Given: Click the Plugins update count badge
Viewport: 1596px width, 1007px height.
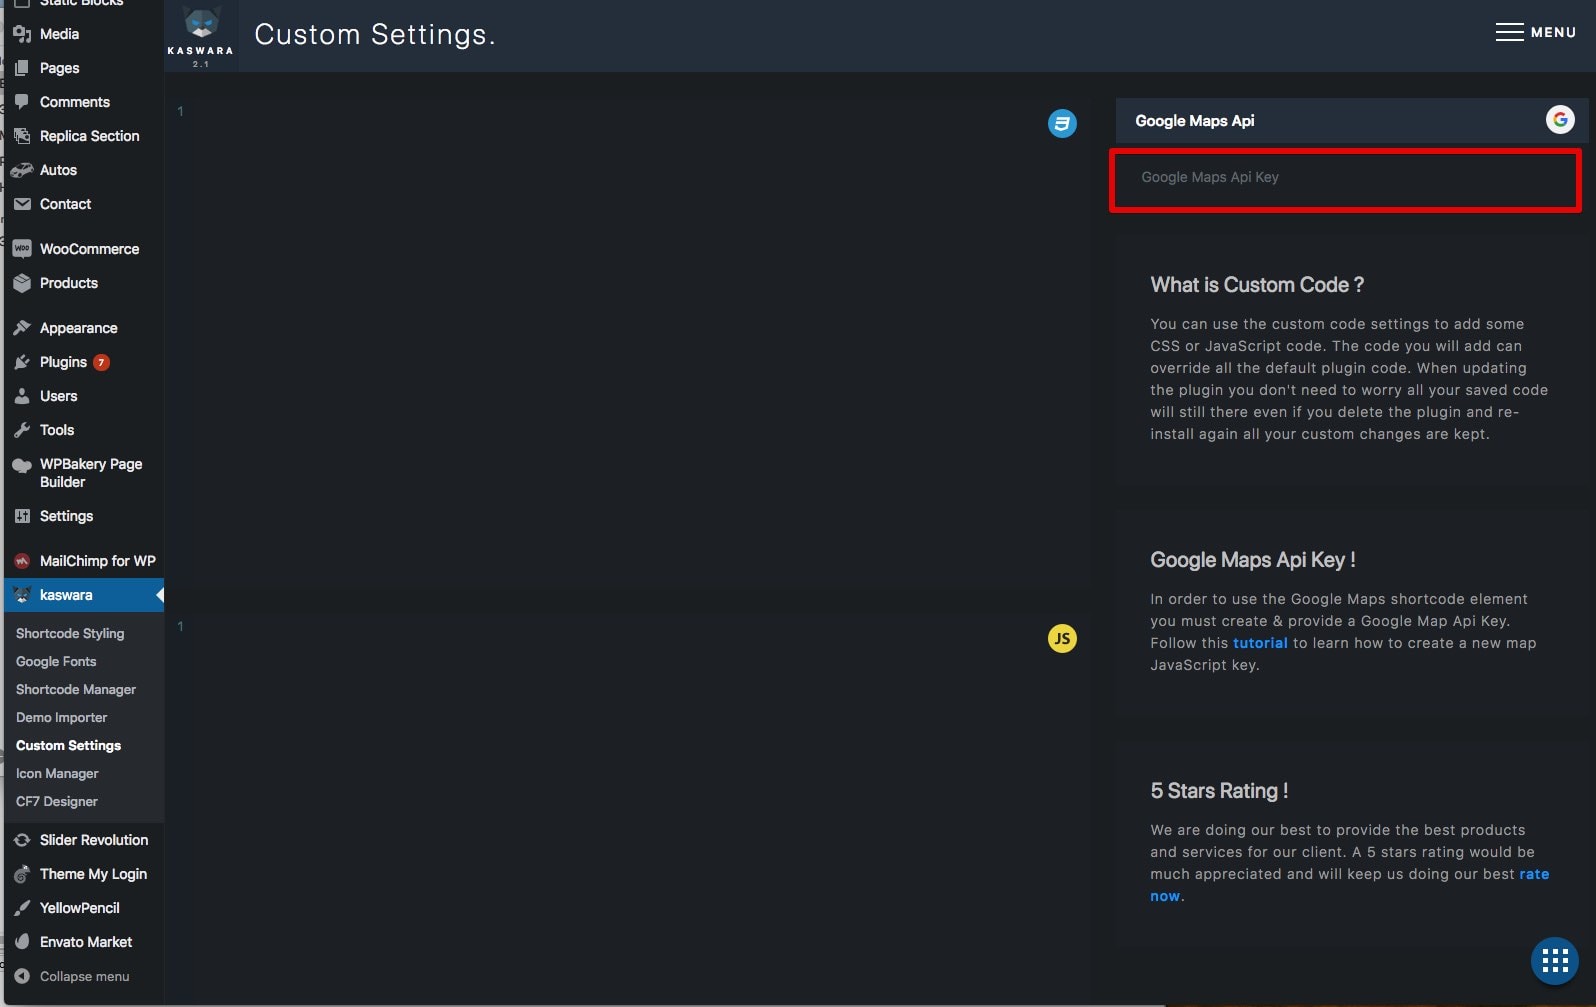Looking at the screenshot, I should tap(101, 362).
